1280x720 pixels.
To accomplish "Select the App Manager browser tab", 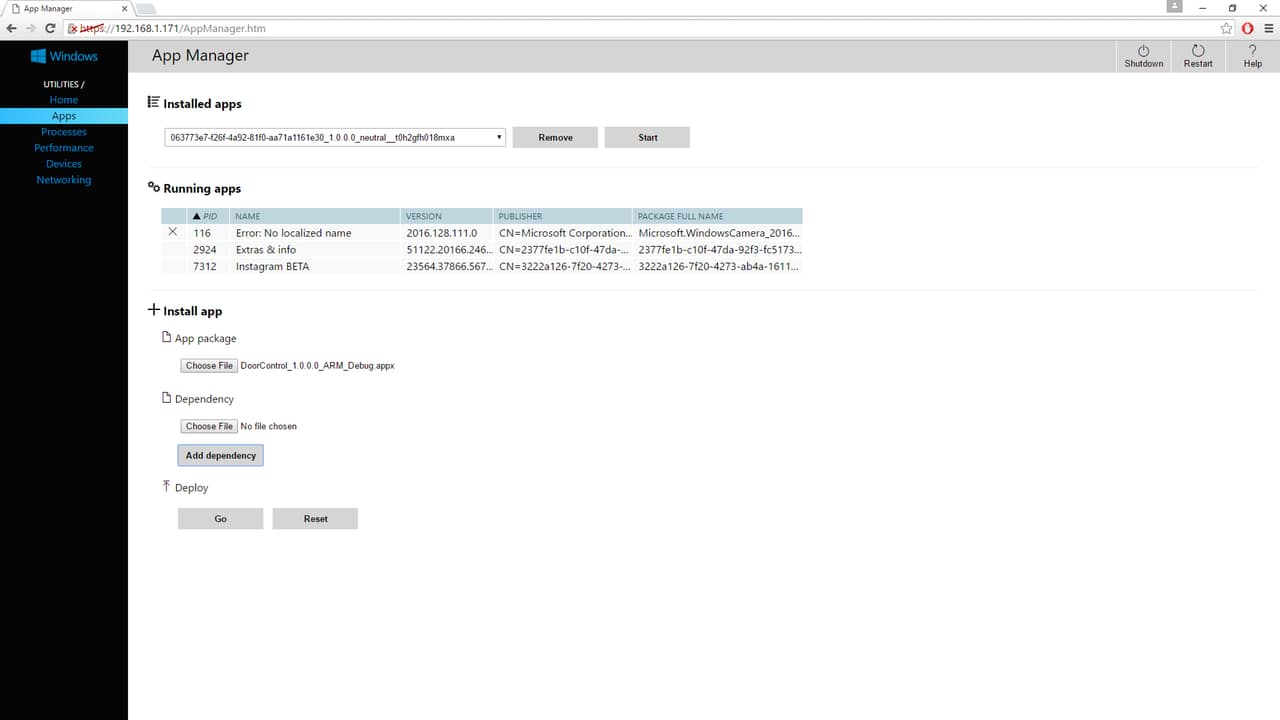I will [x=68, y=8].
